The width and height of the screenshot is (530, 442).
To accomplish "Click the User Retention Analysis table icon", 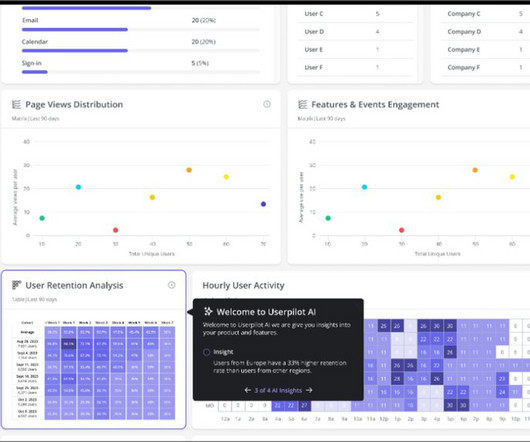I will 17,285.
